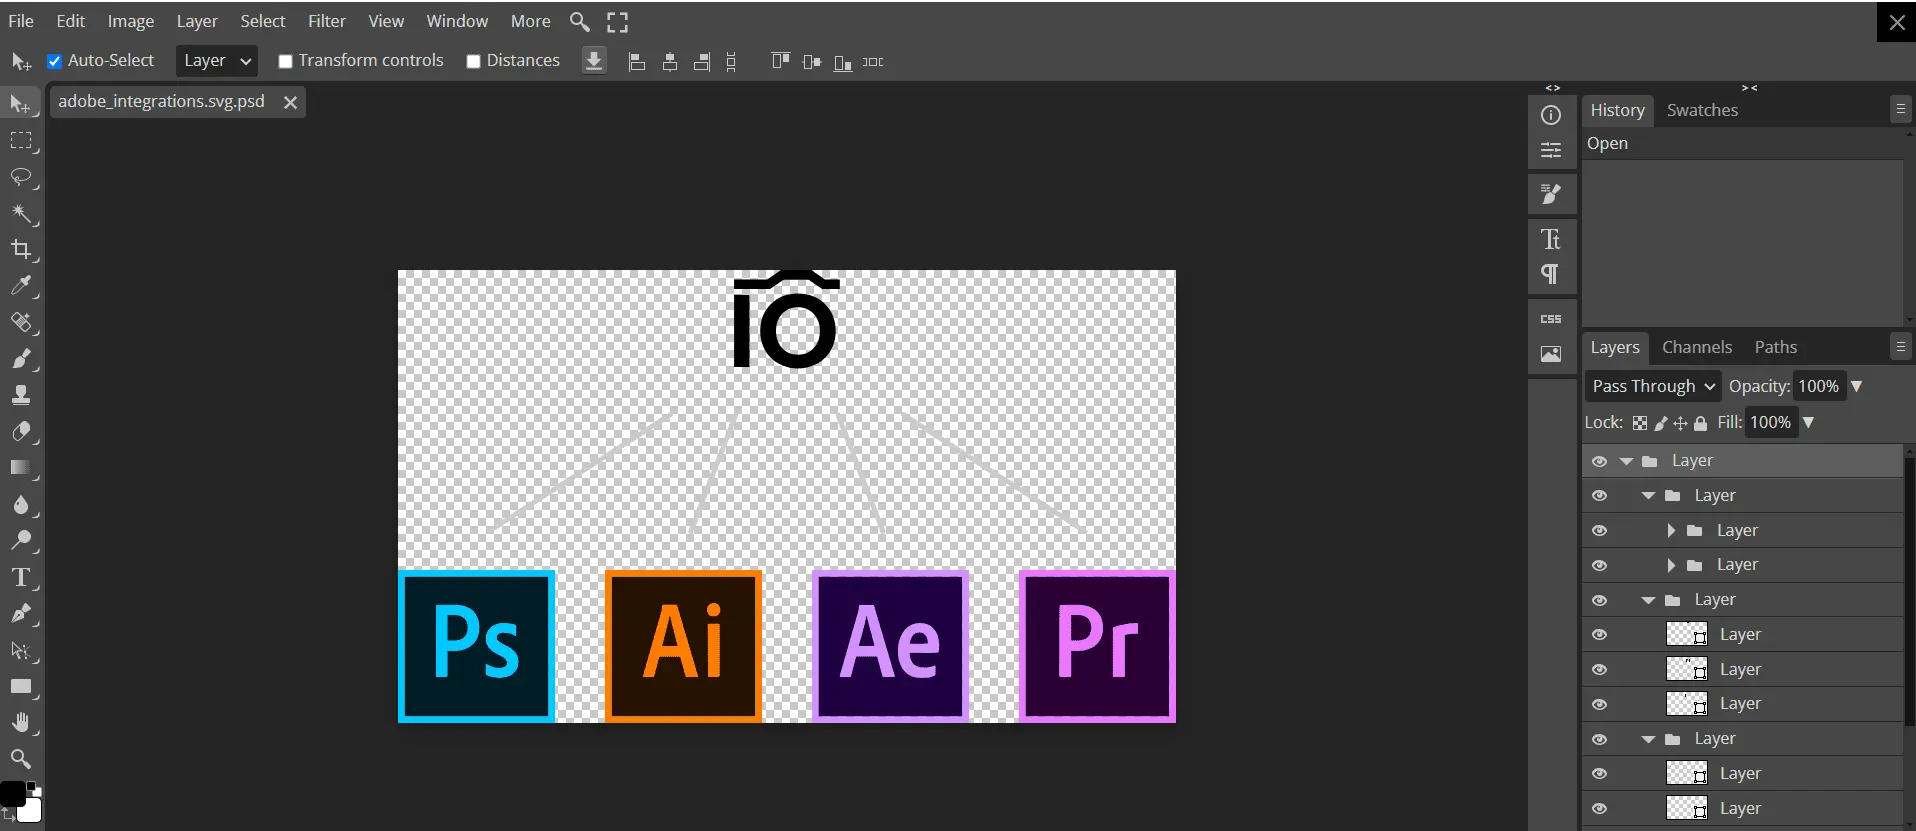The image size is (1916, 831).
Task: Select the Gradient tool
Action: point(21,468)
